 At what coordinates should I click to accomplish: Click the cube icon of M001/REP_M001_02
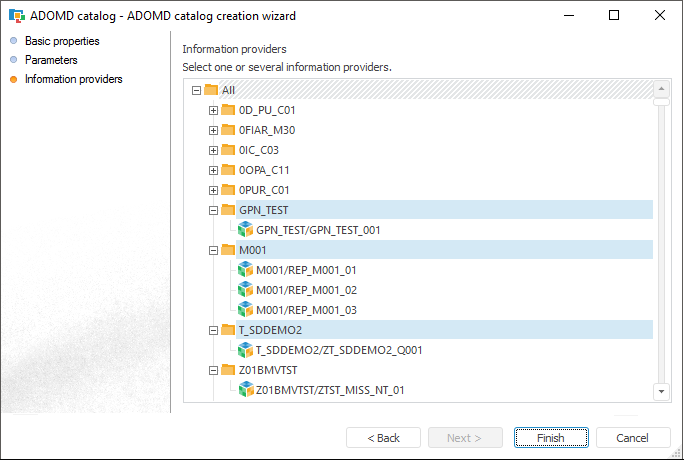point(246,290)
